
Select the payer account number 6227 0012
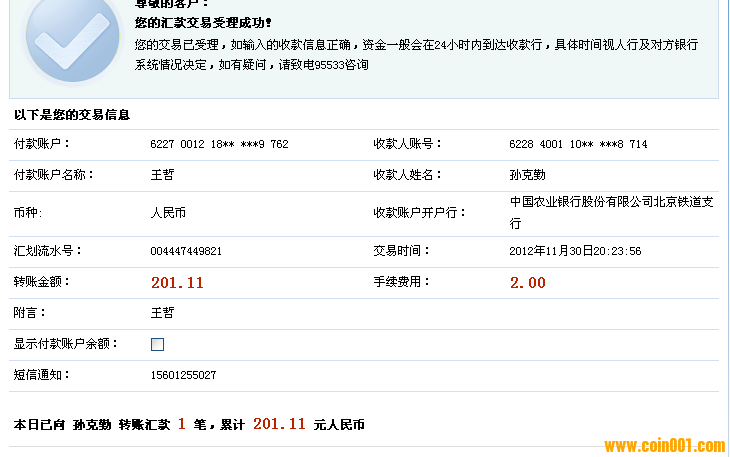coord(219,144)
